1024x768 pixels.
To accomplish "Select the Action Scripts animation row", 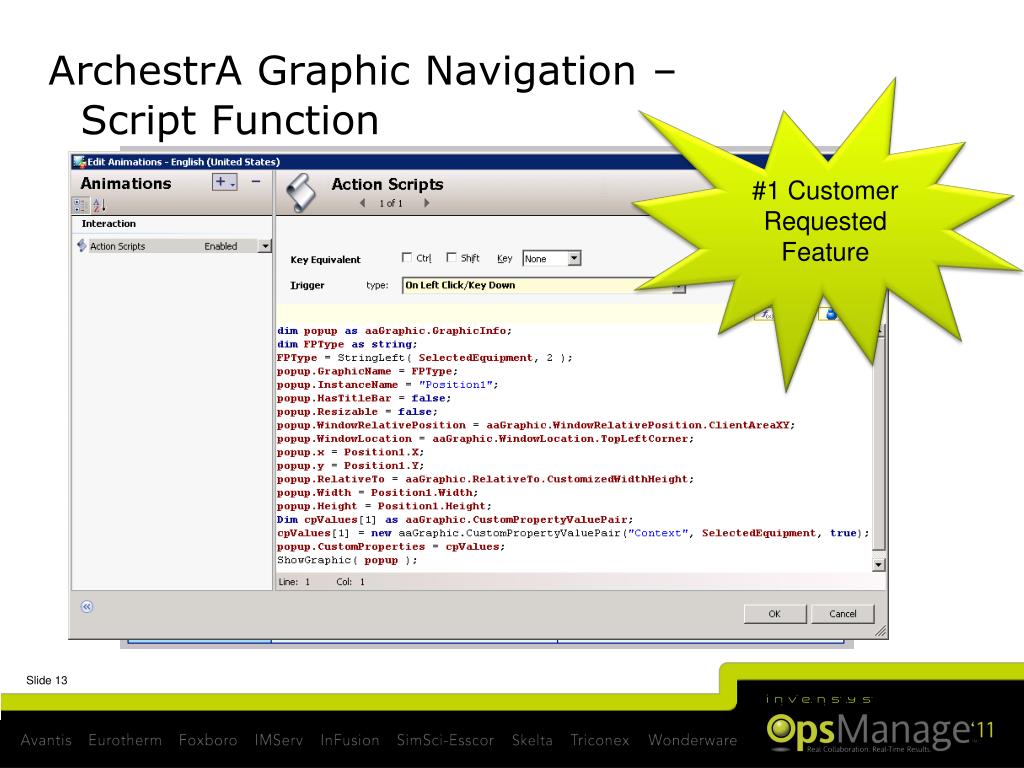I will pyautogui.click(x=172, y=246).
